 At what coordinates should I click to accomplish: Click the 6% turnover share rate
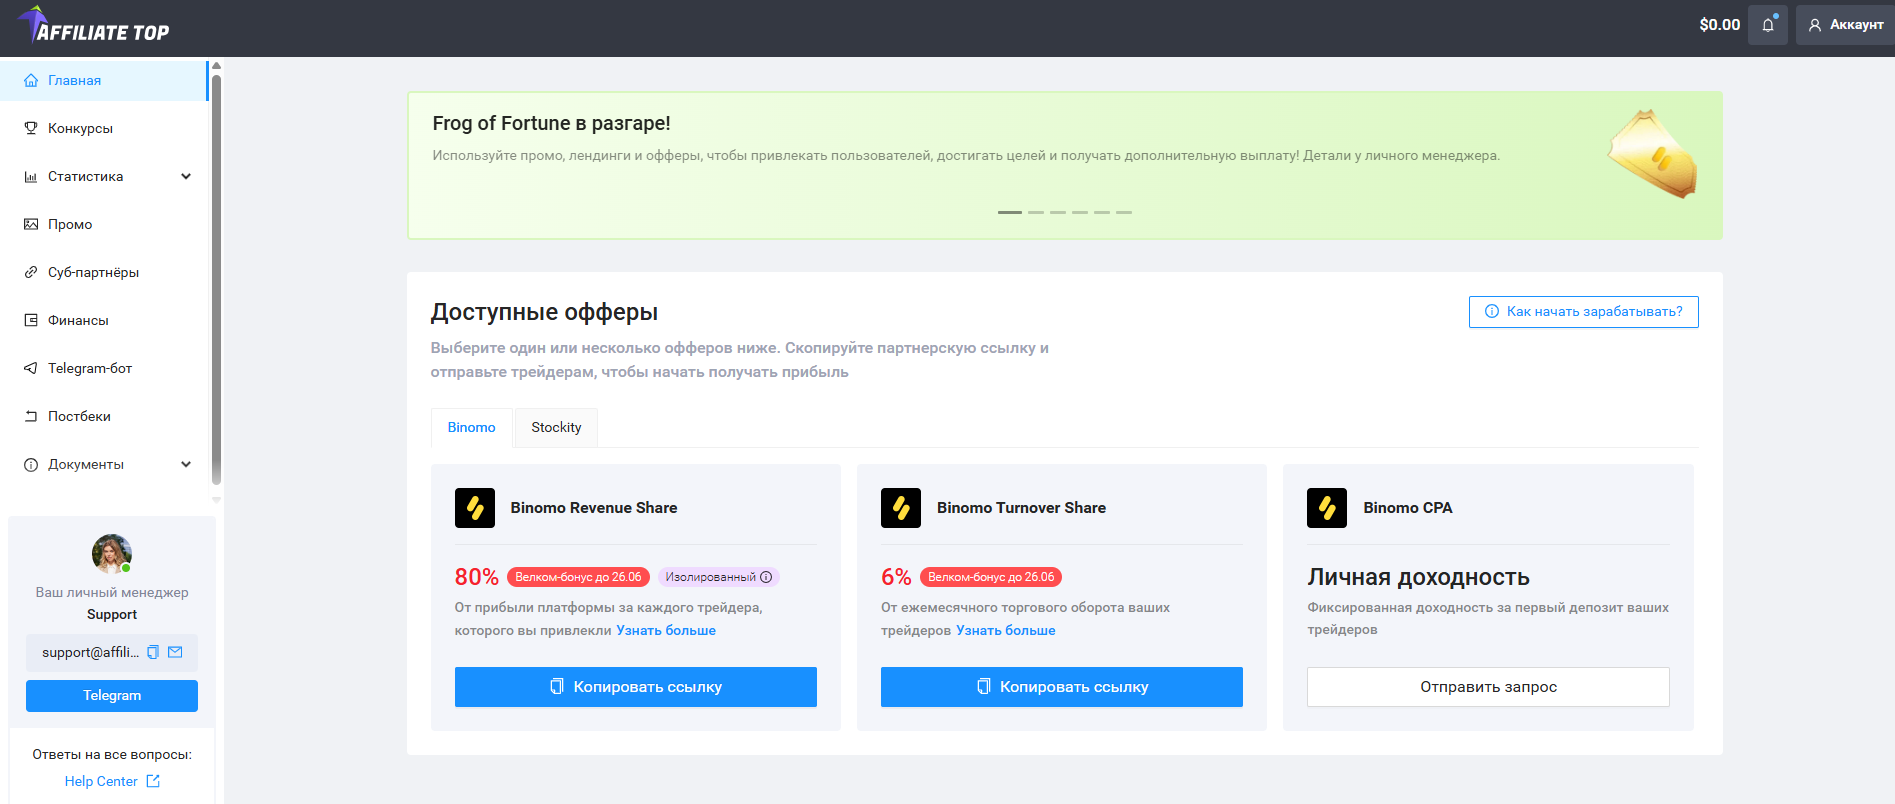pyautogui.click(x=896, y=577)
